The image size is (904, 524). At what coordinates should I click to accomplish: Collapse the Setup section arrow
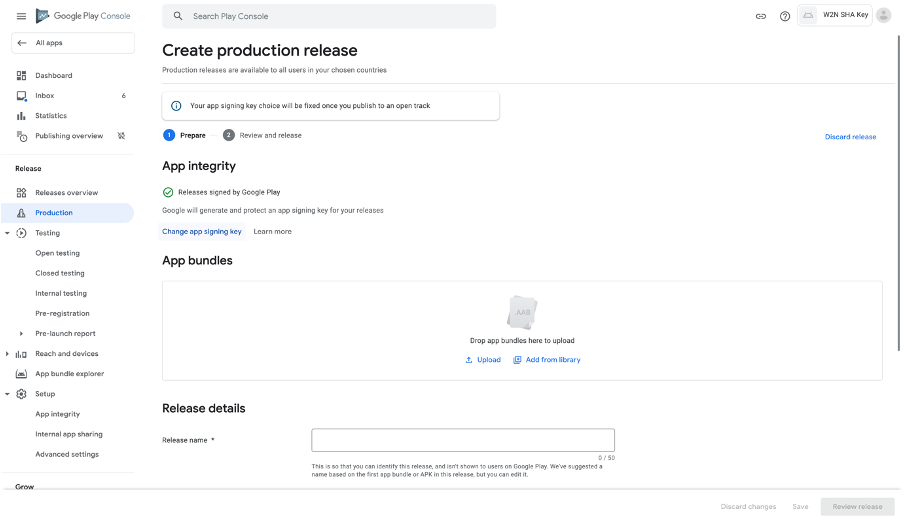pyautogui.click(x=8, y=394)
